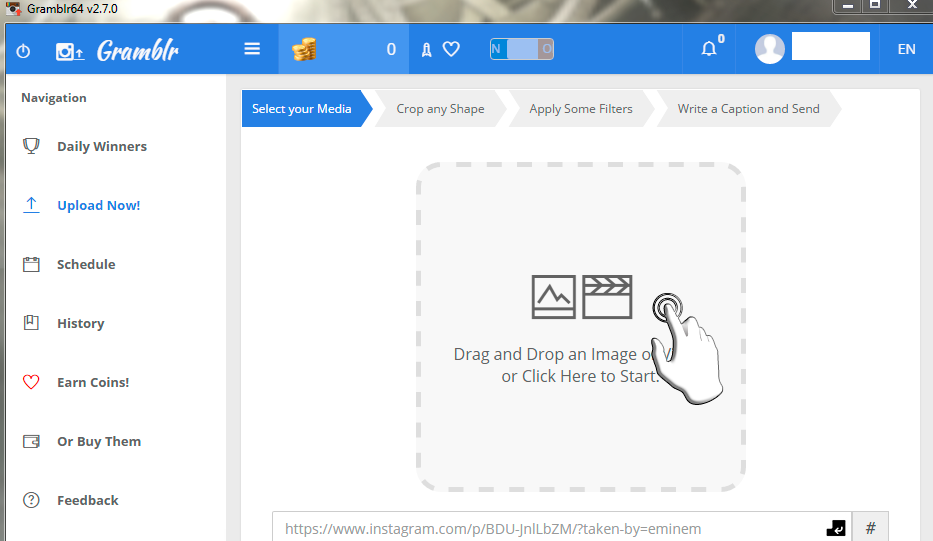The width and height of the screenshot is (933, 541).
Task: Click the calendar Schedule icon
Action: [x=31, y=264]
